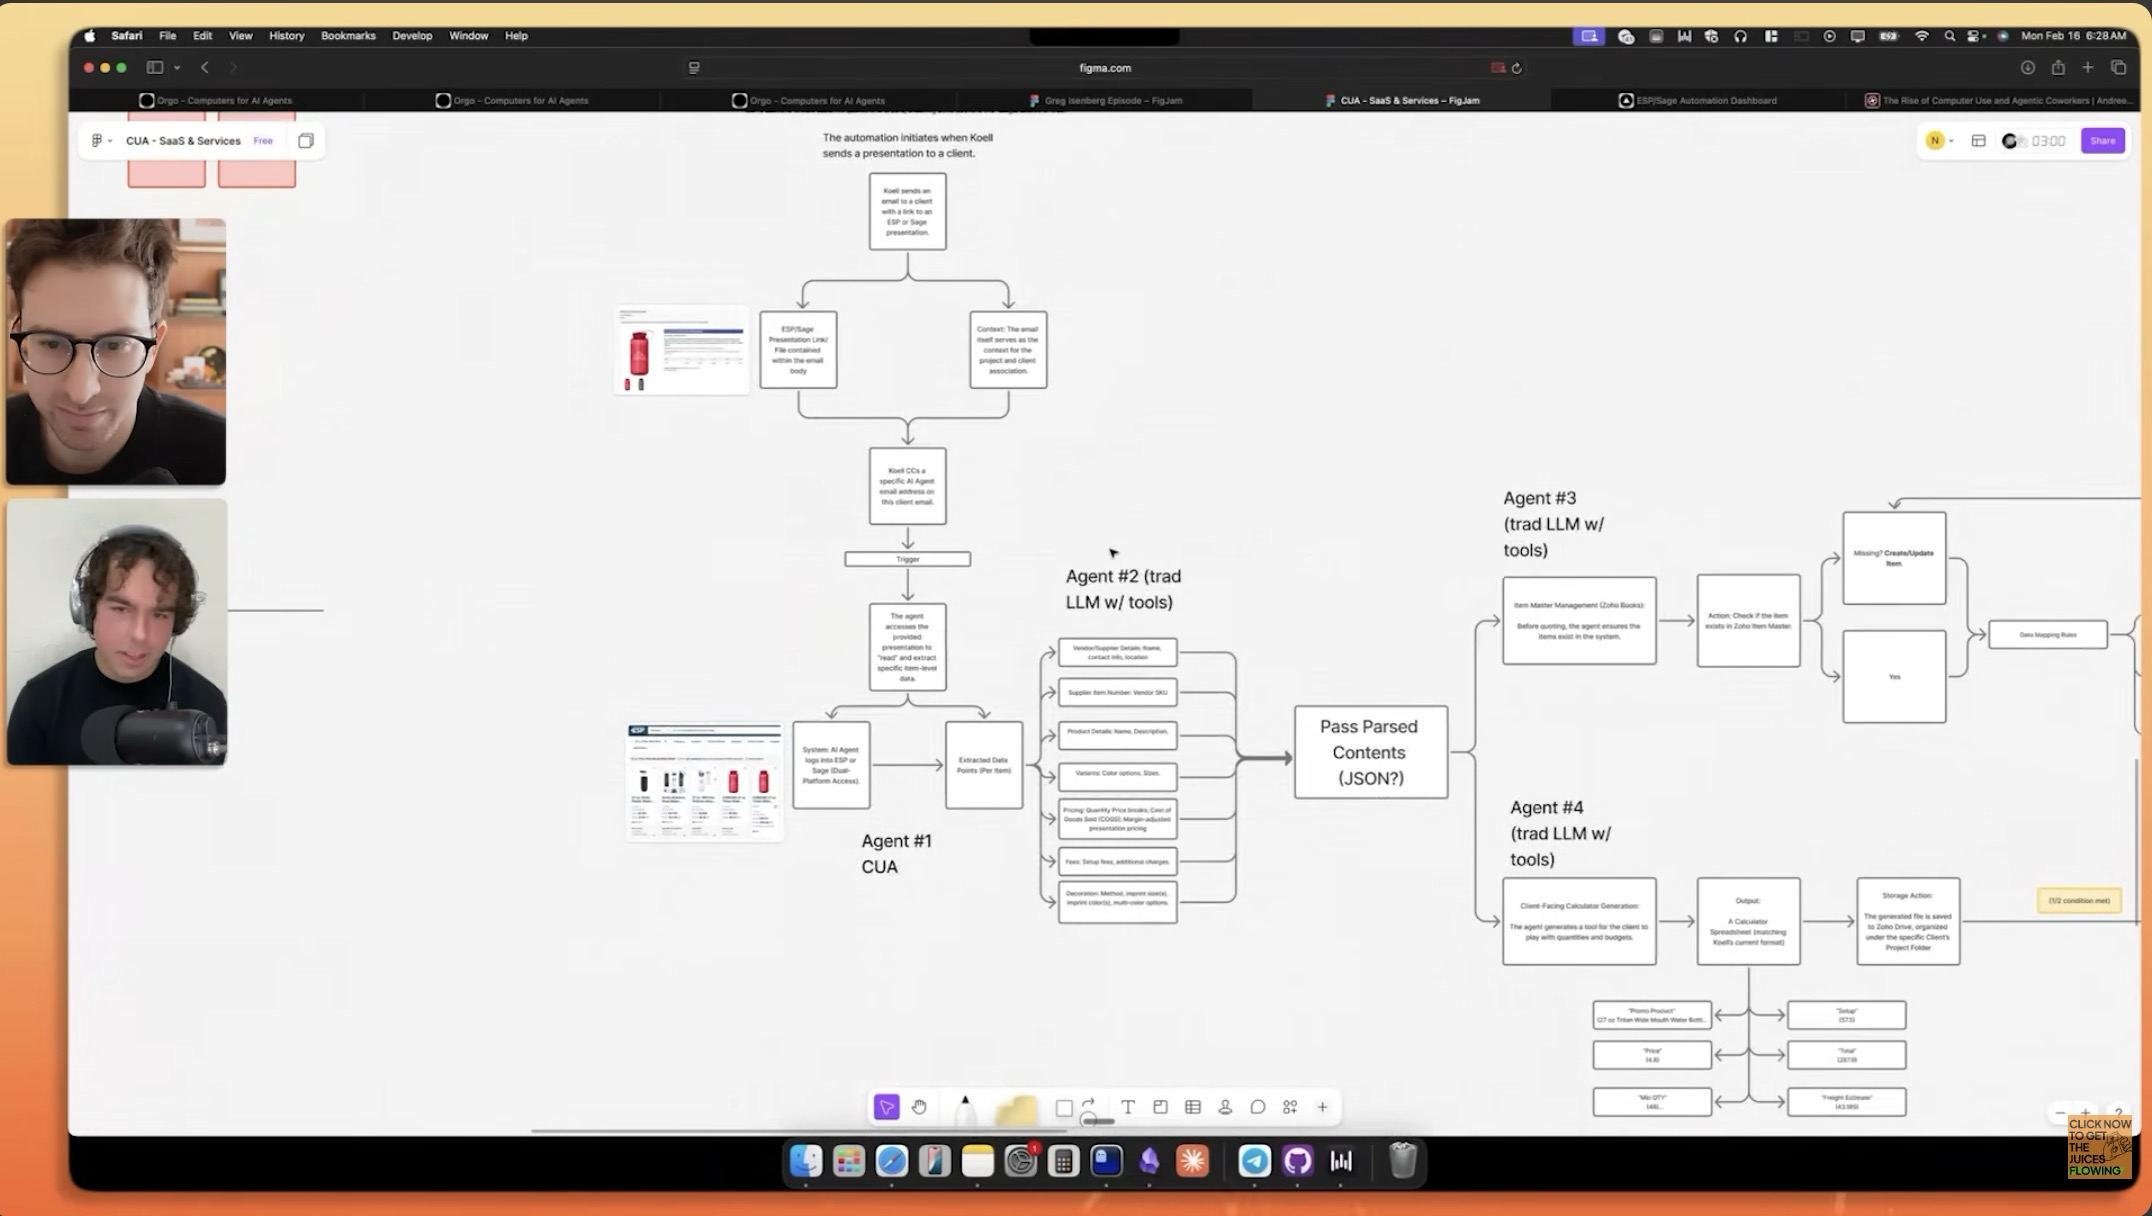Select the Hand pan tool

(919, 1107)
